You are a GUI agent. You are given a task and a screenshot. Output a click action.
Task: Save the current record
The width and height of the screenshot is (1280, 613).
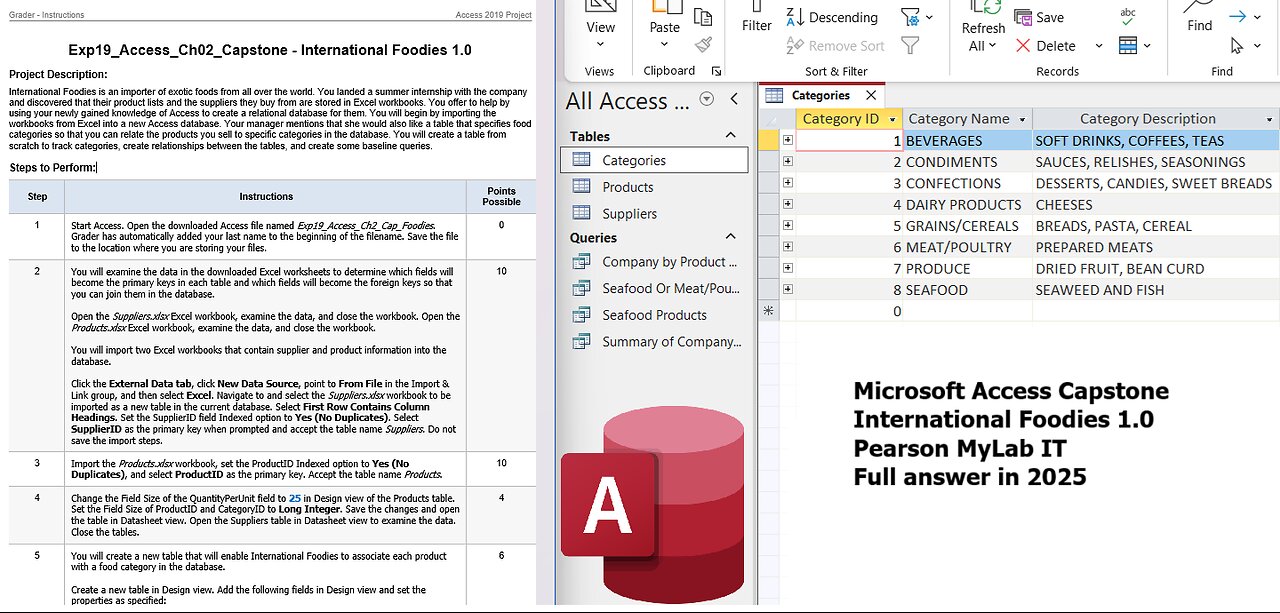click(1039, 17)
